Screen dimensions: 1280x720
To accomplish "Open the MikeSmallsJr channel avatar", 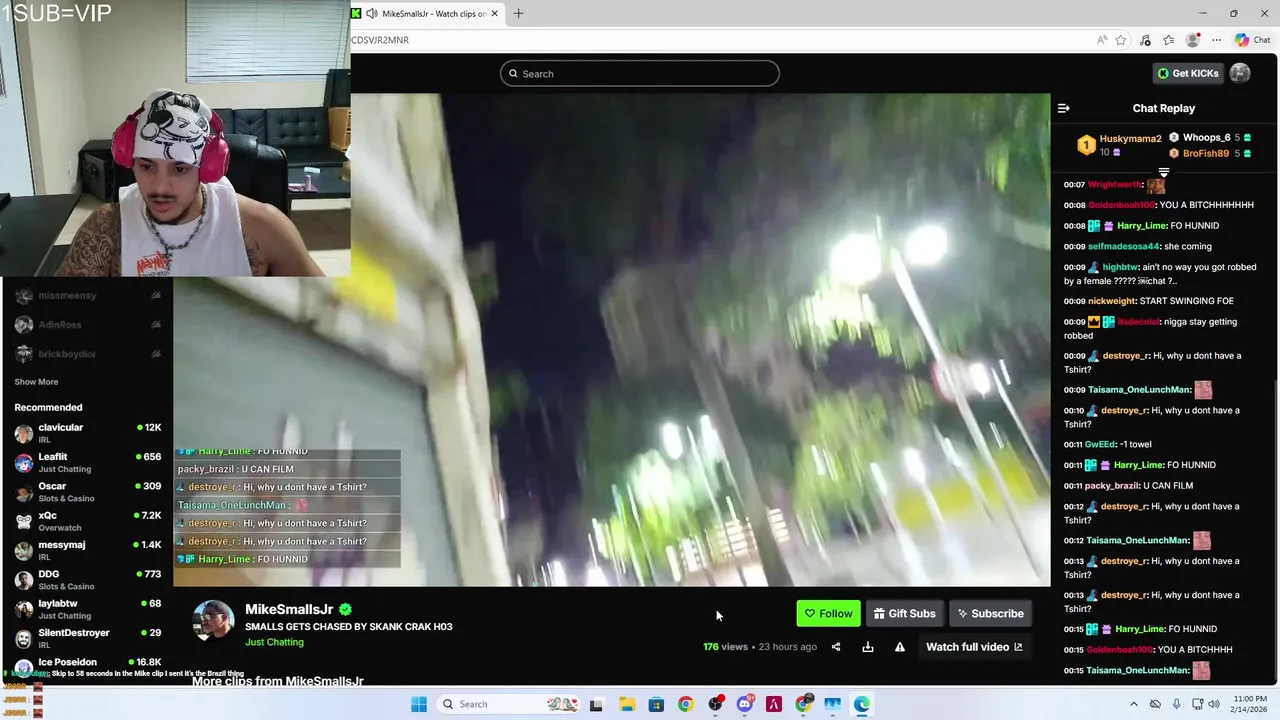I will click(x=213, y=622).
